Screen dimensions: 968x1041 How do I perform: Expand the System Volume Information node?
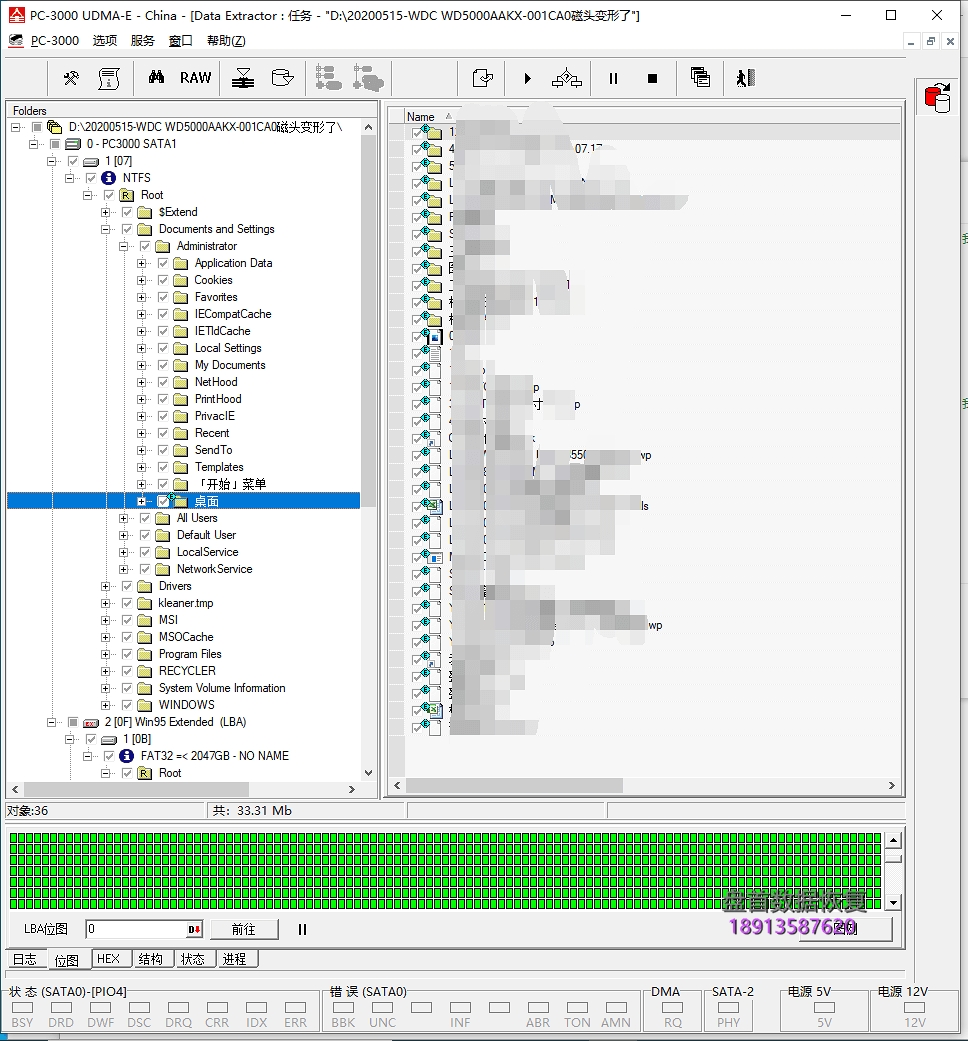pos(105,688)
